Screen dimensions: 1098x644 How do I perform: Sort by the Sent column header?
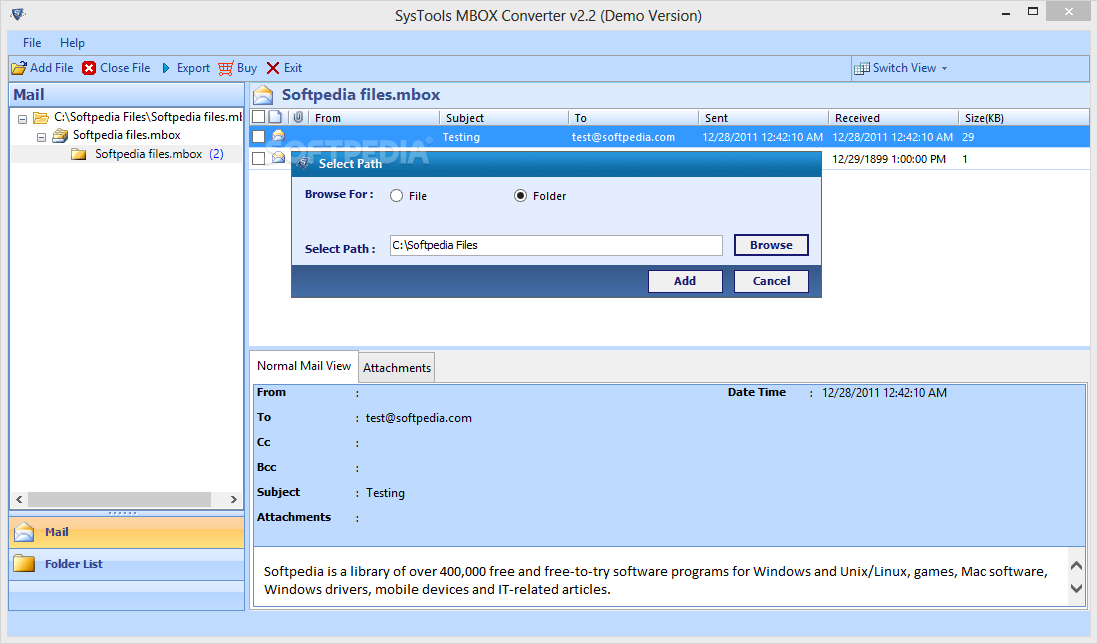tap(763, 118)
